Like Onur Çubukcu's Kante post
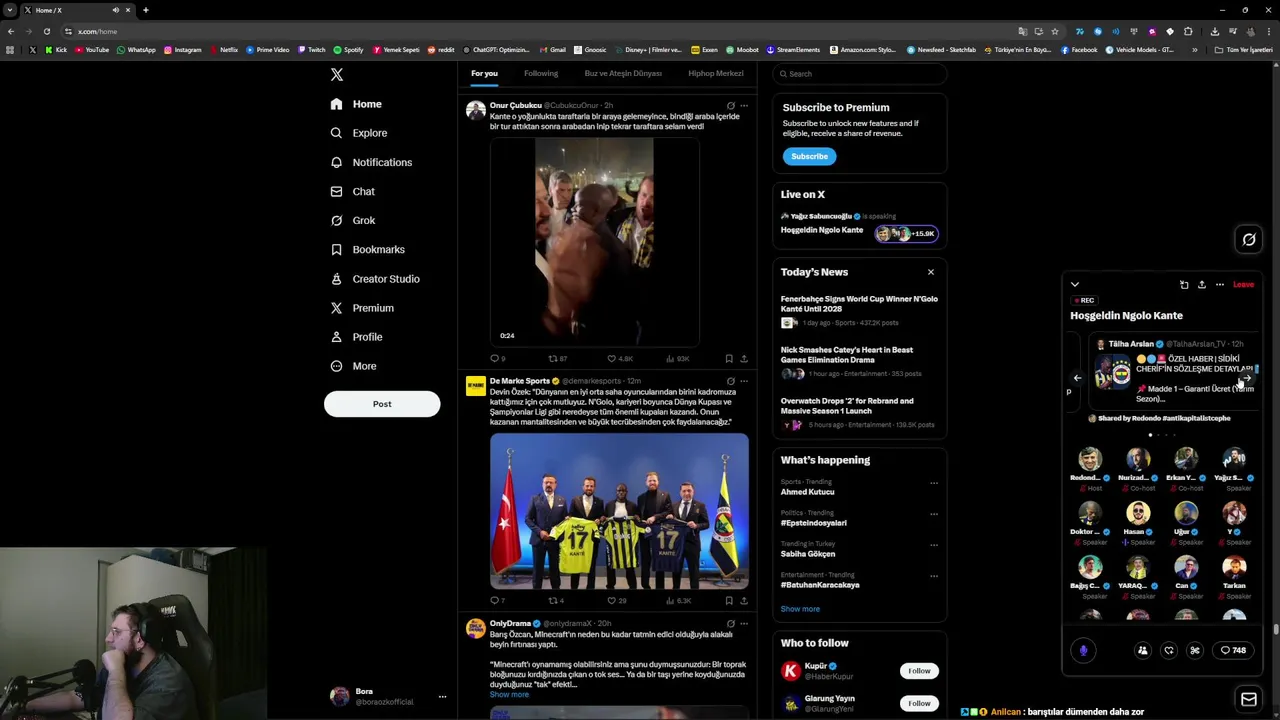1280x720 pixels. 620,358
